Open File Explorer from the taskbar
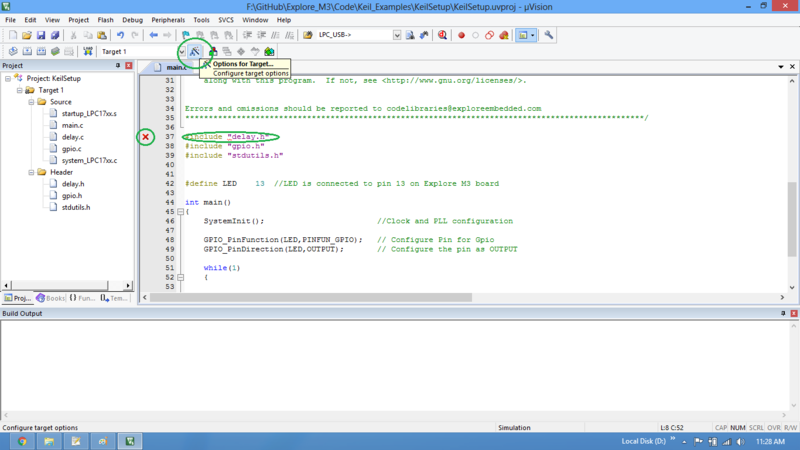This screenshot has height=450, width=800. [49, 441]
